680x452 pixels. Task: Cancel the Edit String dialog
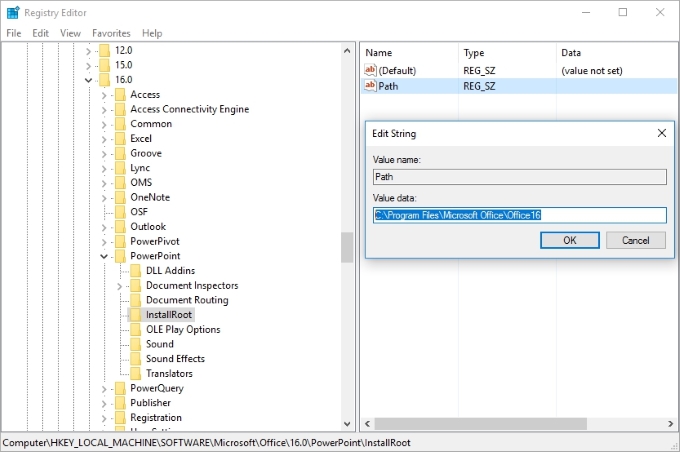click(x=635, y=240)
